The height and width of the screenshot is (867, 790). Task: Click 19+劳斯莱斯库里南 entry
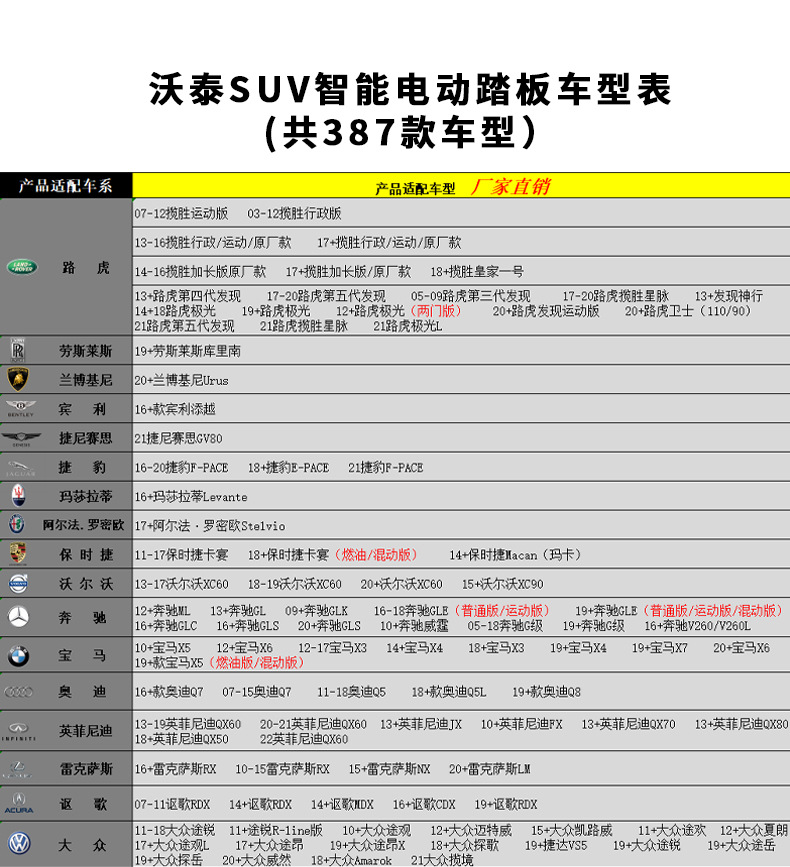(x=187, y=351)
